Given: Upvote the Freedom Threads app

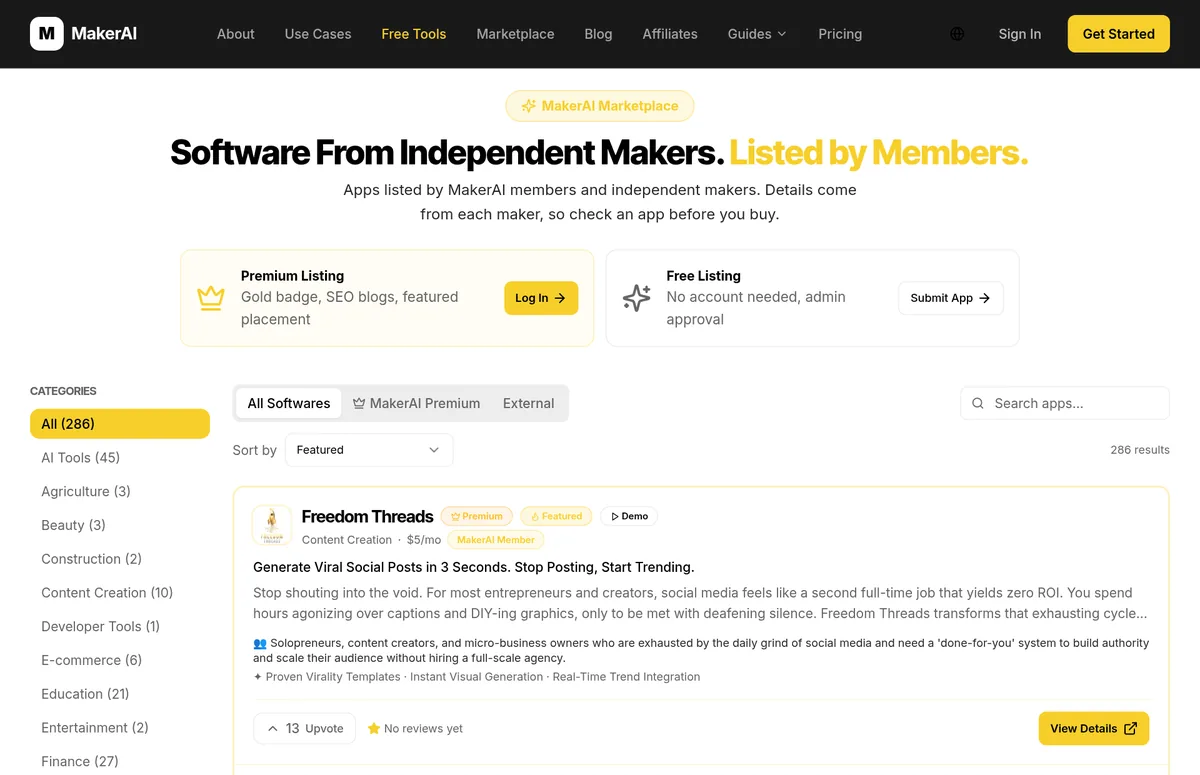Looking at the screenshot, I should tap(304, 729).
